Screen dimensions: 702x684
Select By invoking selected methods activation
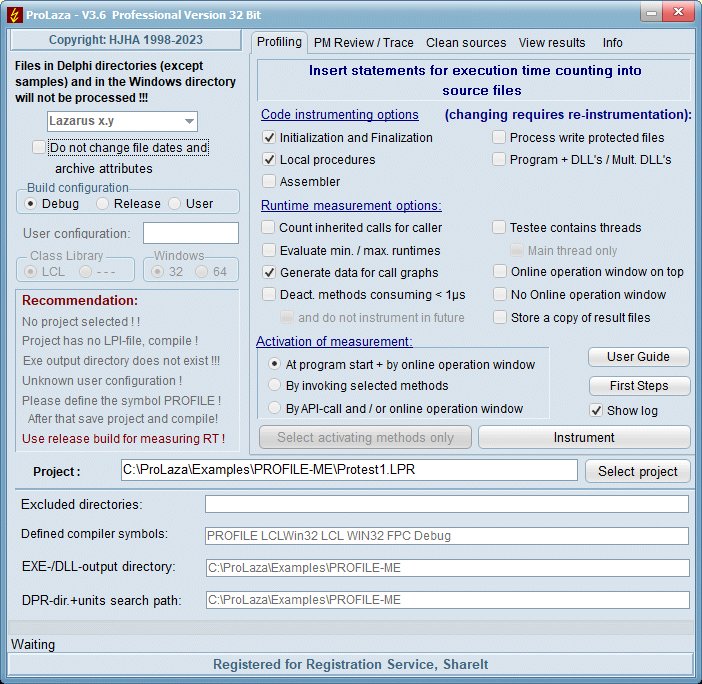(275, 386)
